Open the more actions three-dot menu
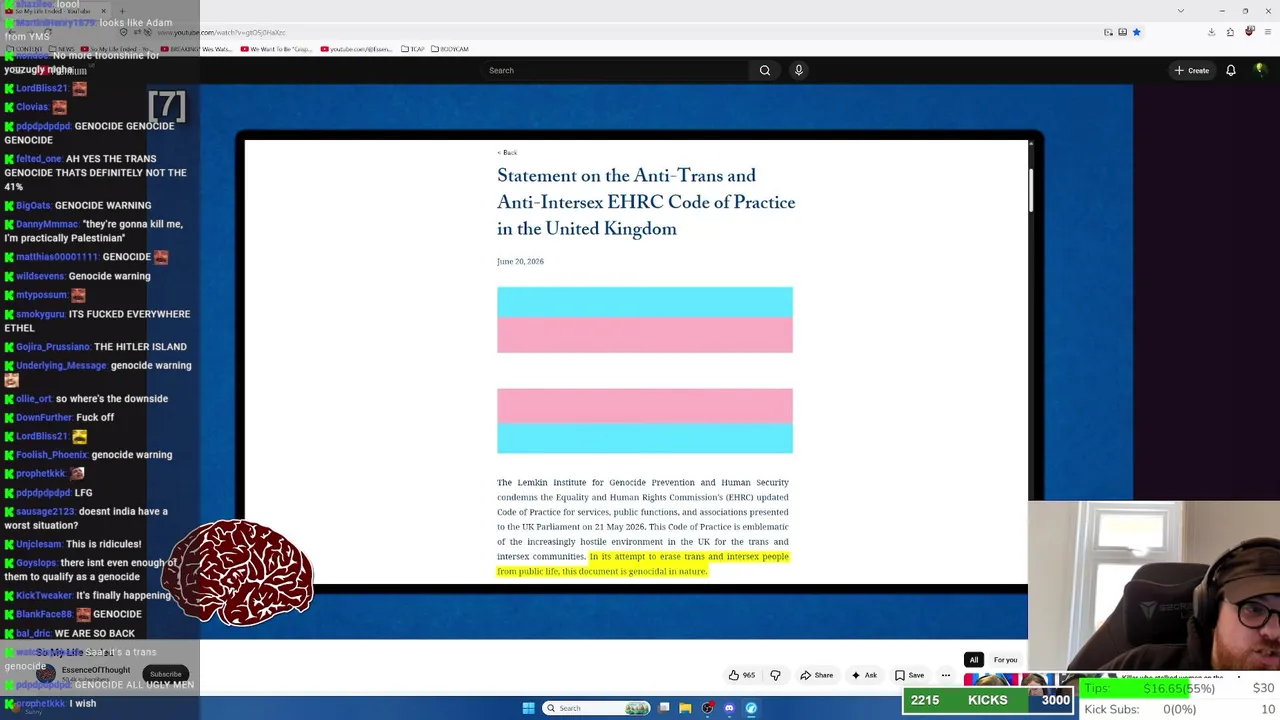1280x720 pixels. point(946,675)
